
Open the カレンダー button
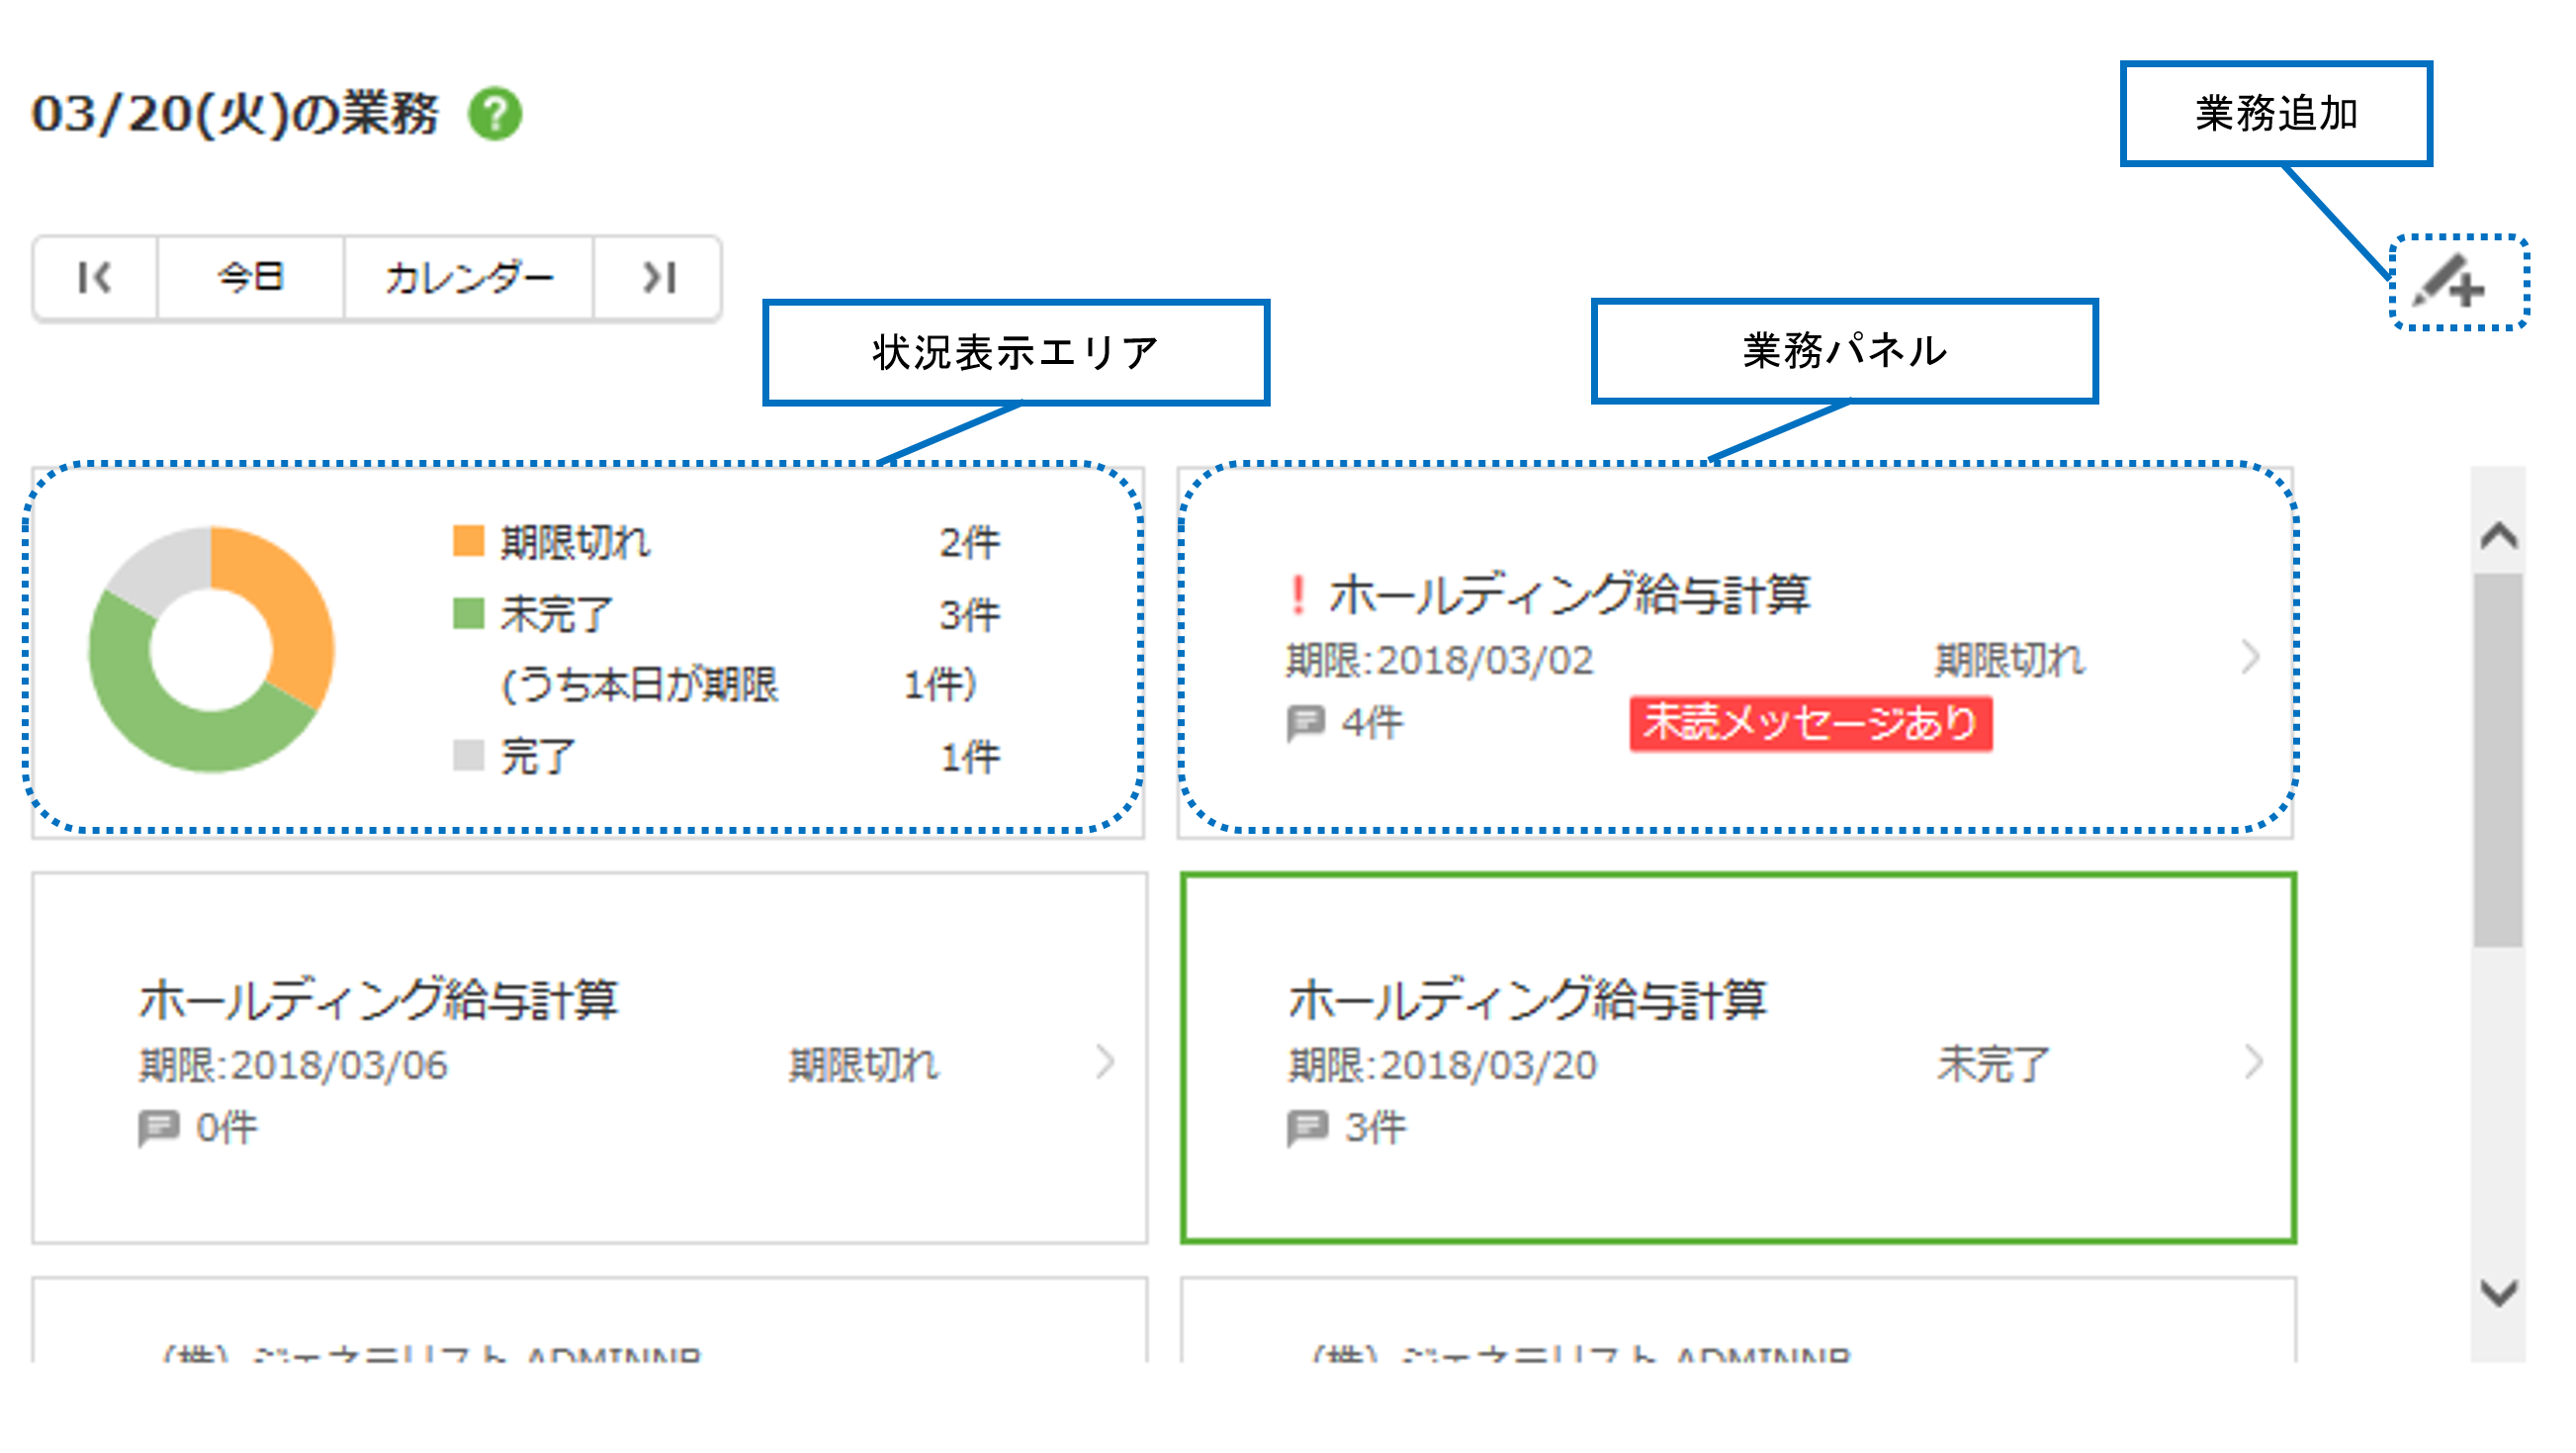point(468,278)
